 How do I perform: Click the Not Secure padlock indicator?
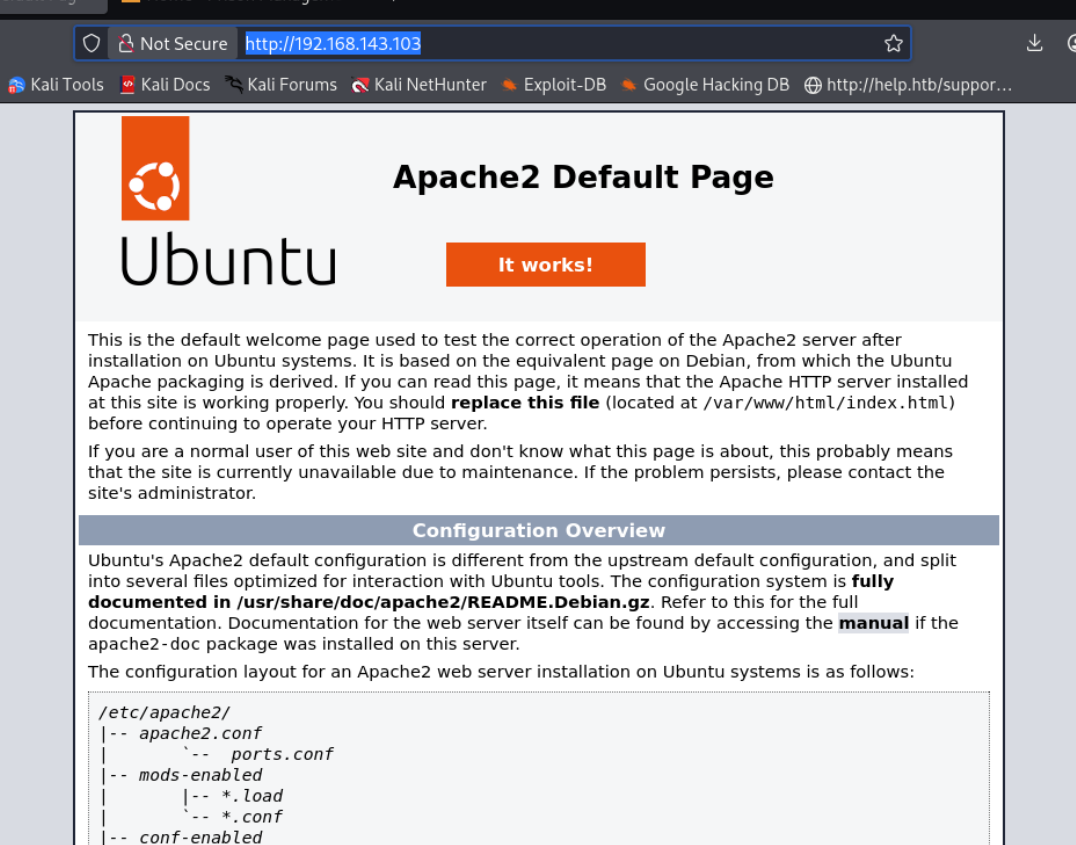pyautogui.click(x=172, y=44)
